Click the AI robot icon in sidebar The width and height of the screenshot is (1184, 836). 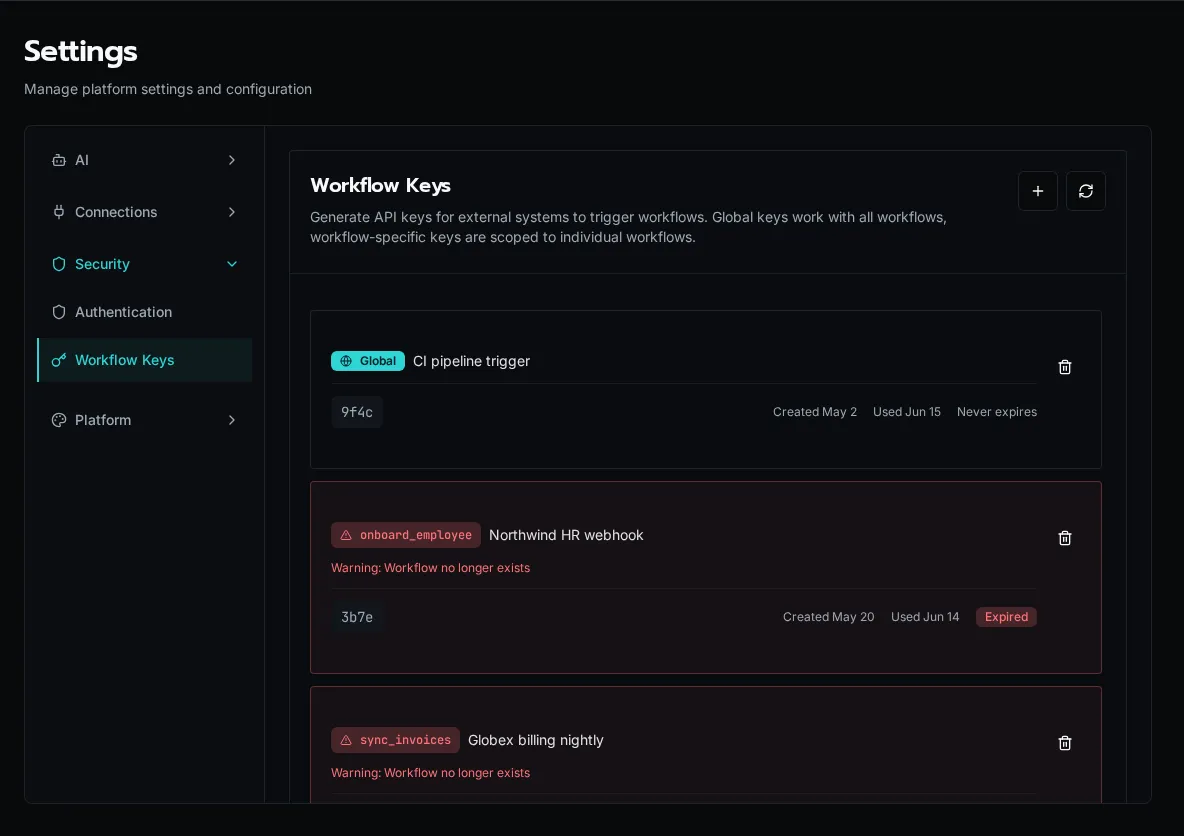click(x=59, y=160)
